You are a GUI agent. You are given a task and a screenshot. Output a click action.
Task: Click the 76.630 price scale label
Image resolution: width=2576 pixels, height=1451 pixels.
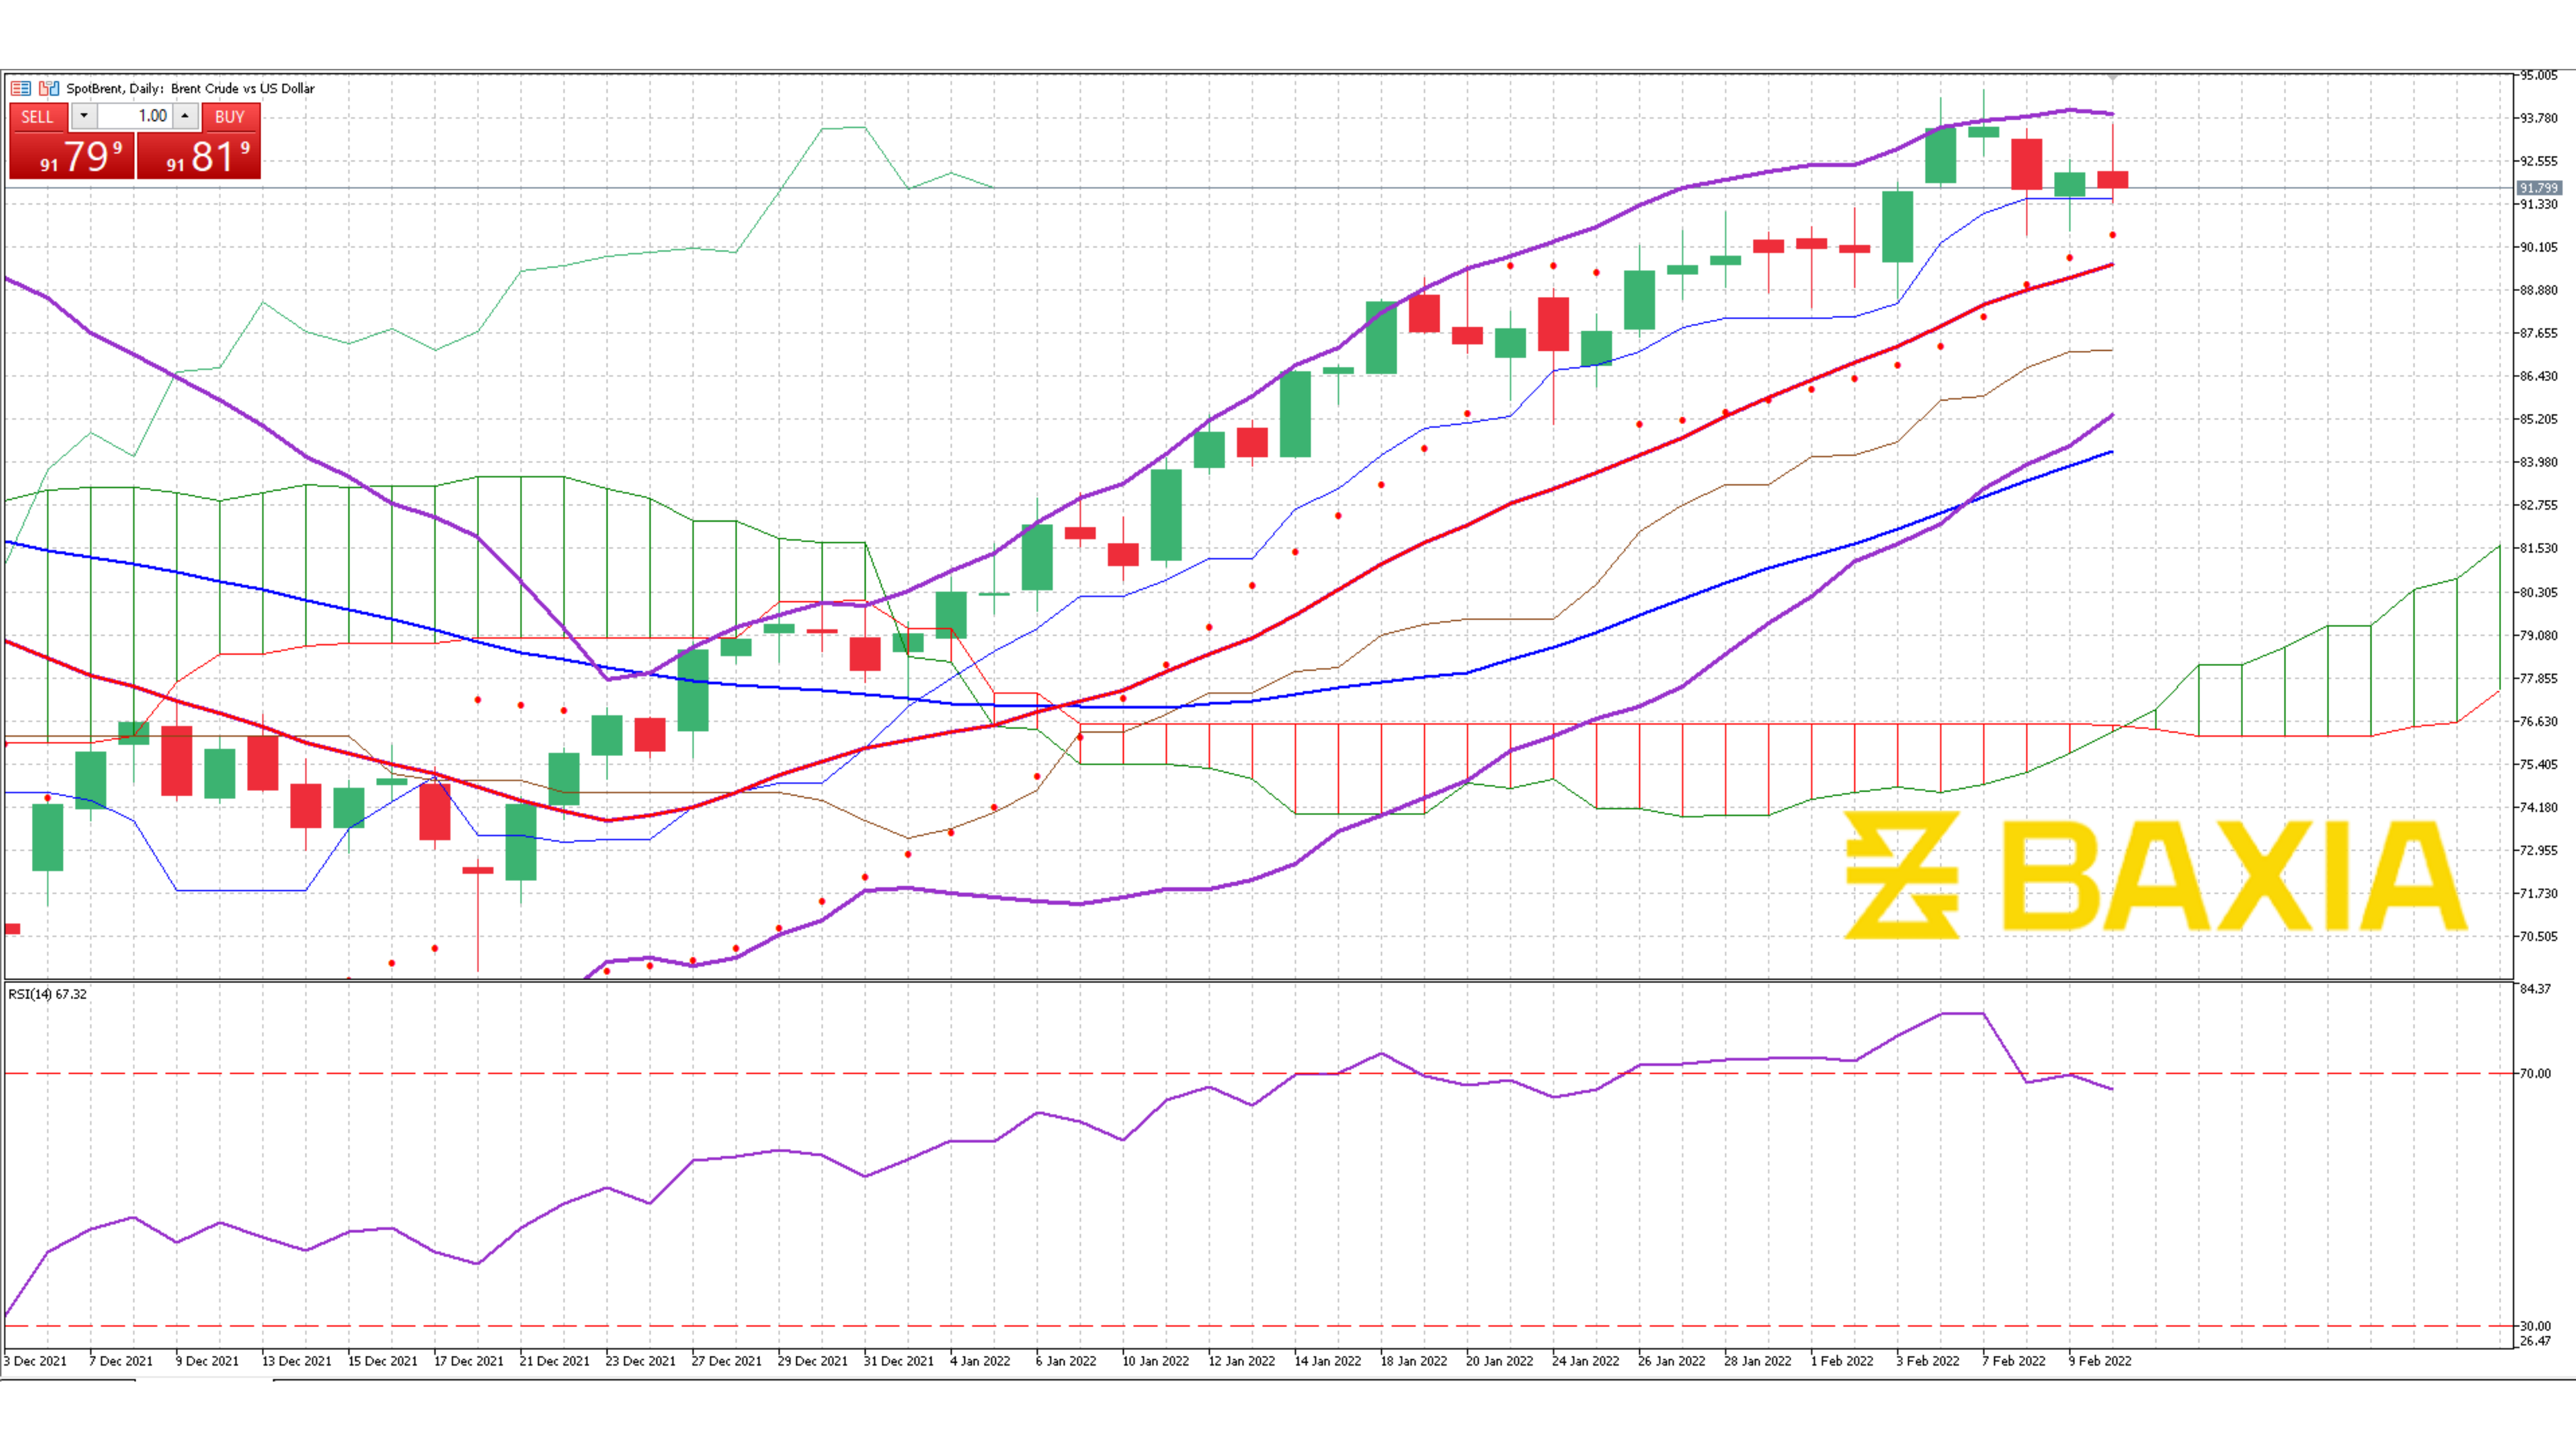pos(2538,721)
